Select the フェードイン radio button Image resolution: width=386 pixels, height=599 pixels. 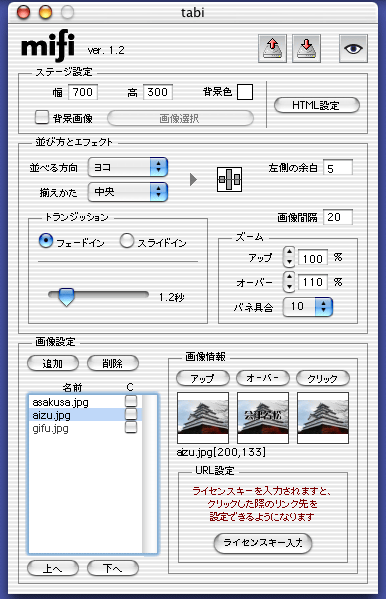[46, 241]
